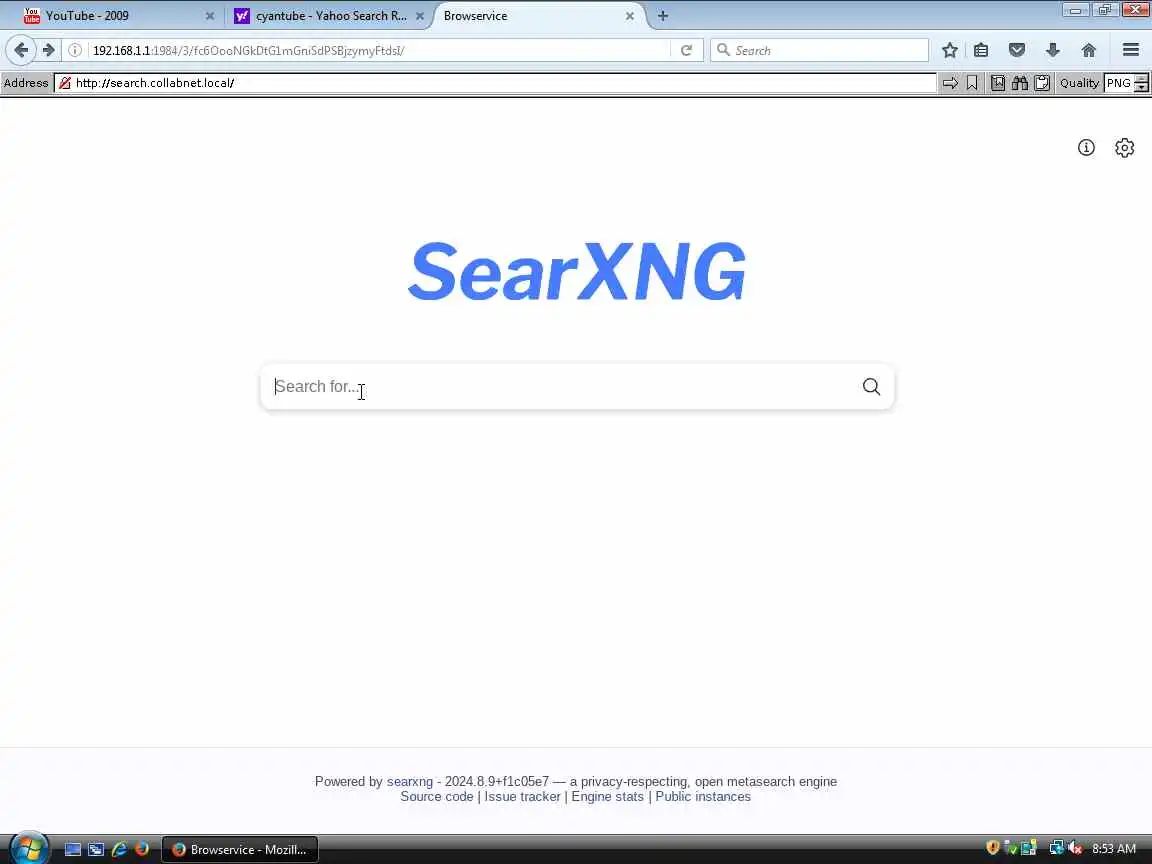Click the Browservice Go arrow button
1152x864 pixels.
pos(950,83)
